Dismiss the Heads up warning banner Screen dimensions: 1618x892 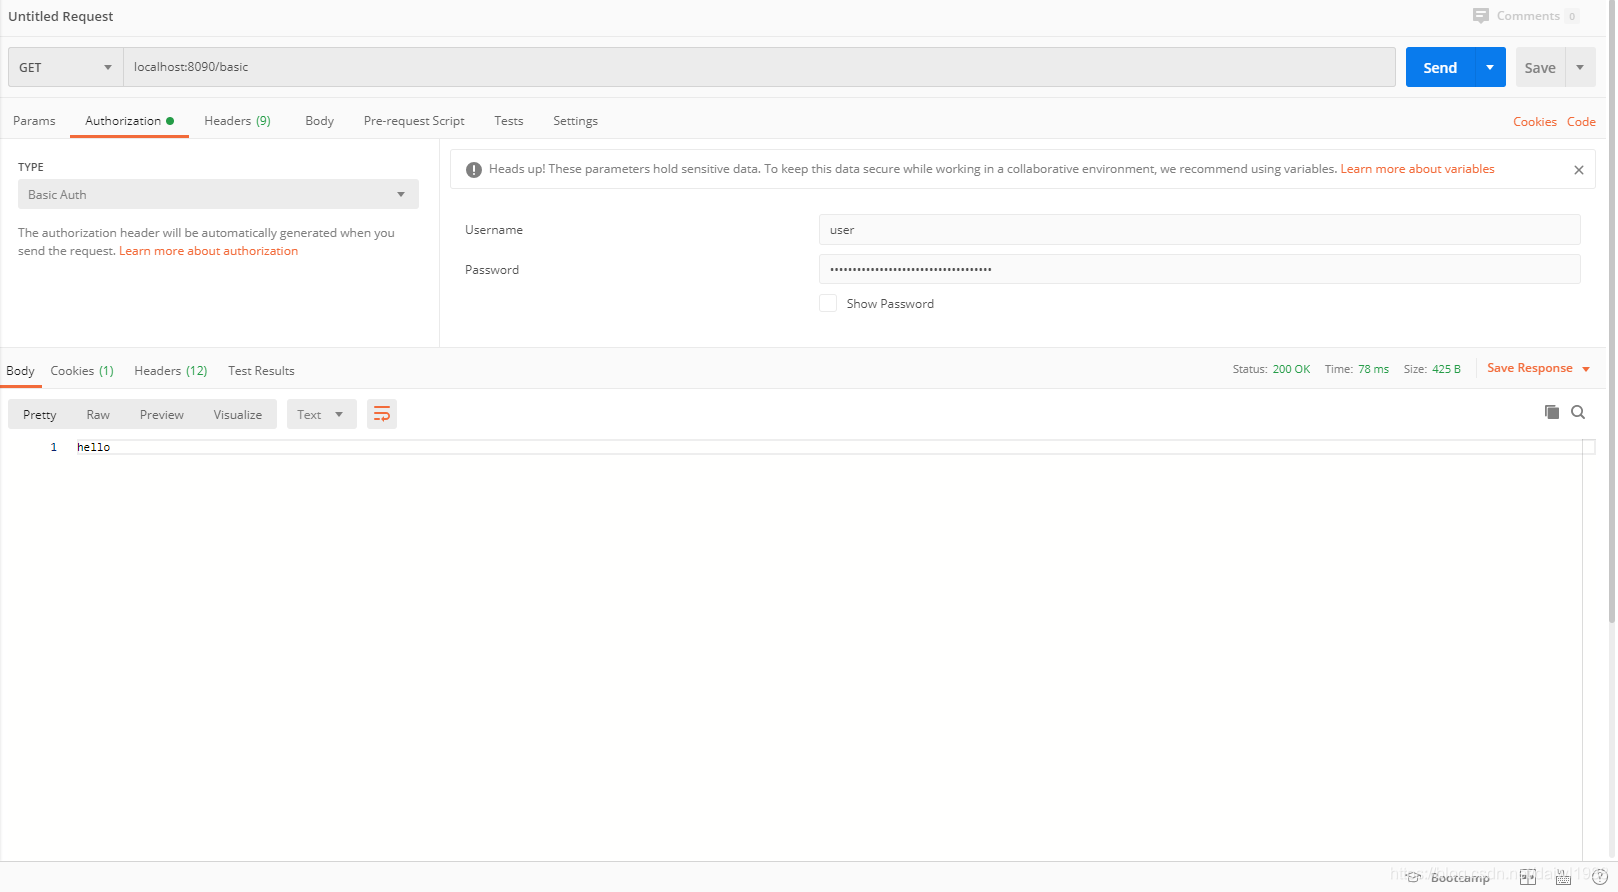(x=1579, y=170)
